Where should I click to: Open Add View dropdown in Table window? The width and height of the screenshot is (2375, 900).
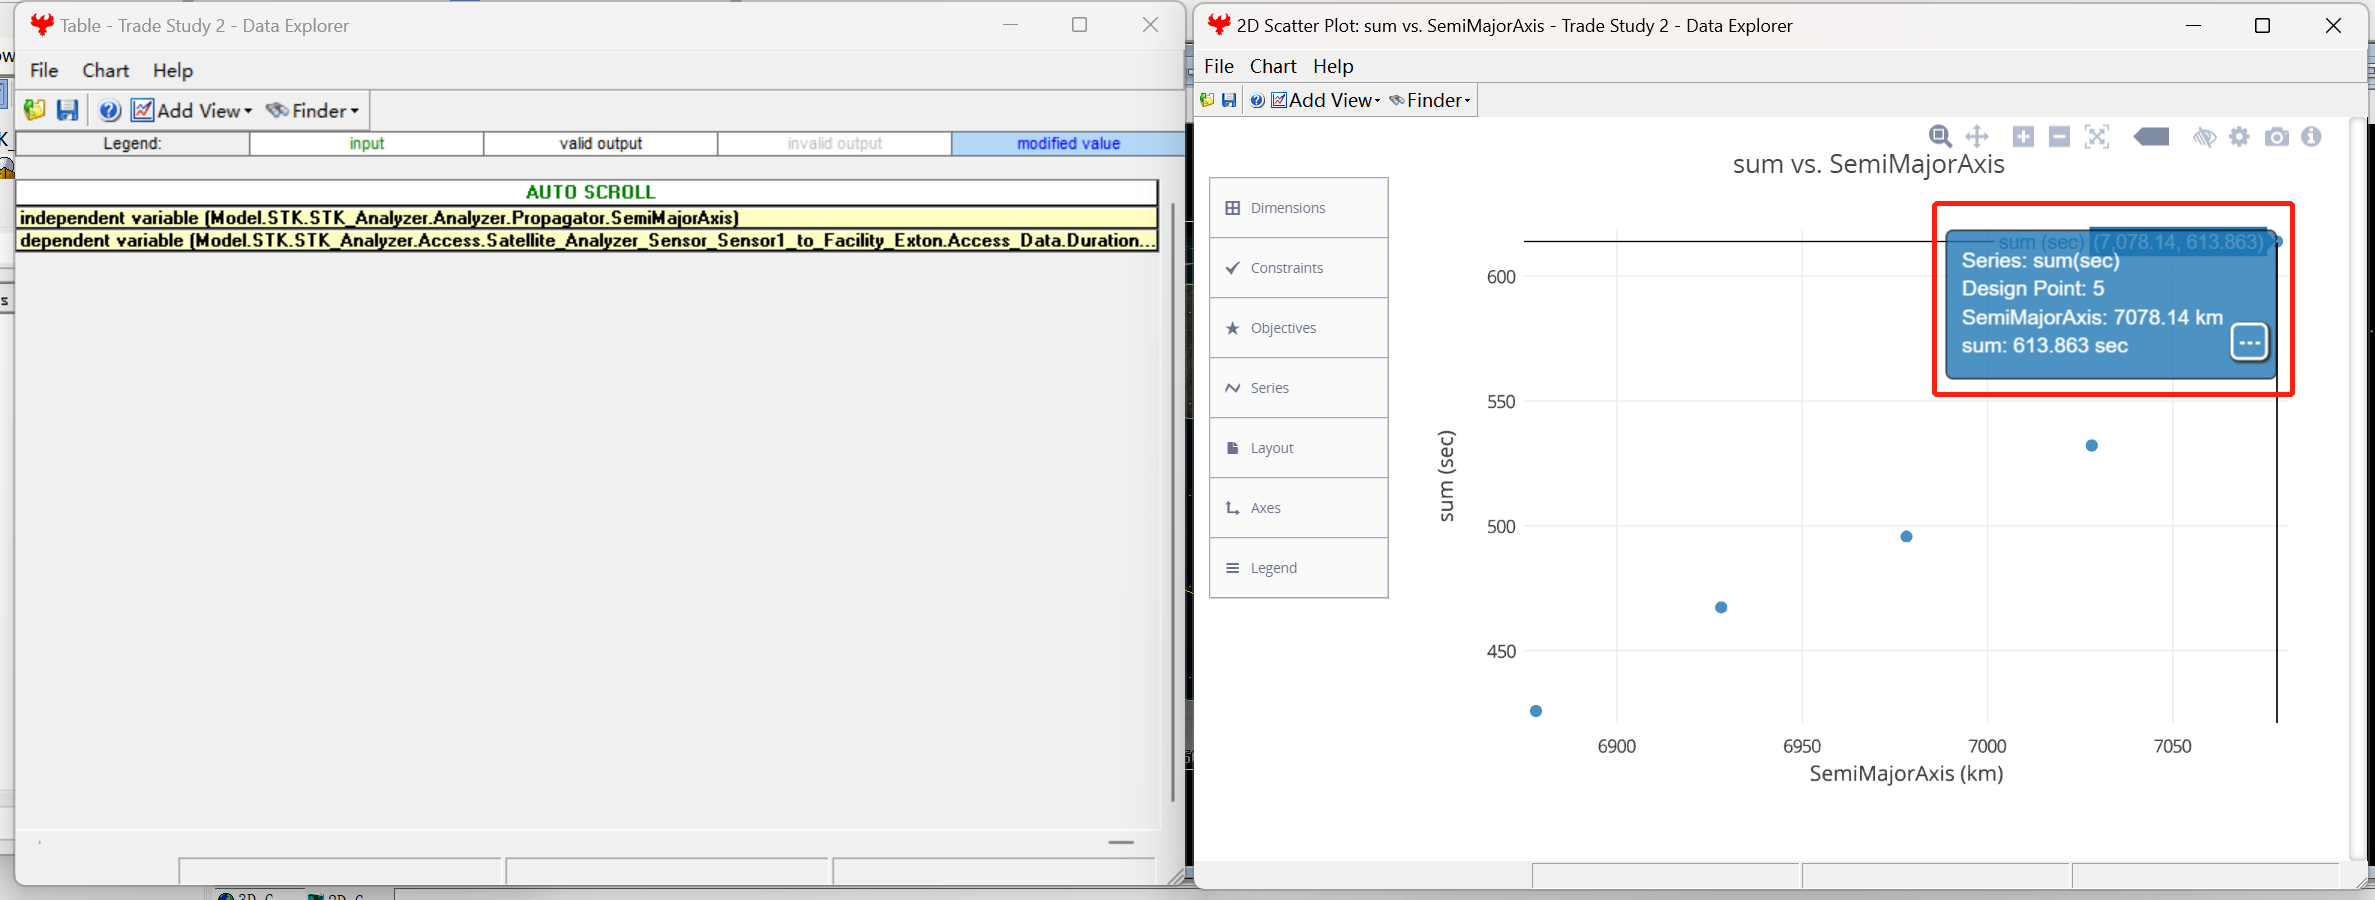pos(193,110)
